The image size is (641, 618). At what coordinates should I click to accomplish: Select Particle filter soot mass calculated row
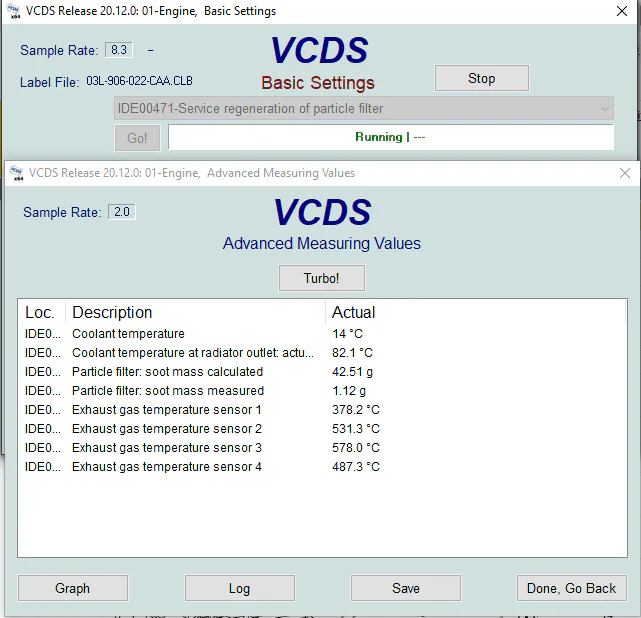tap(167, 372)
